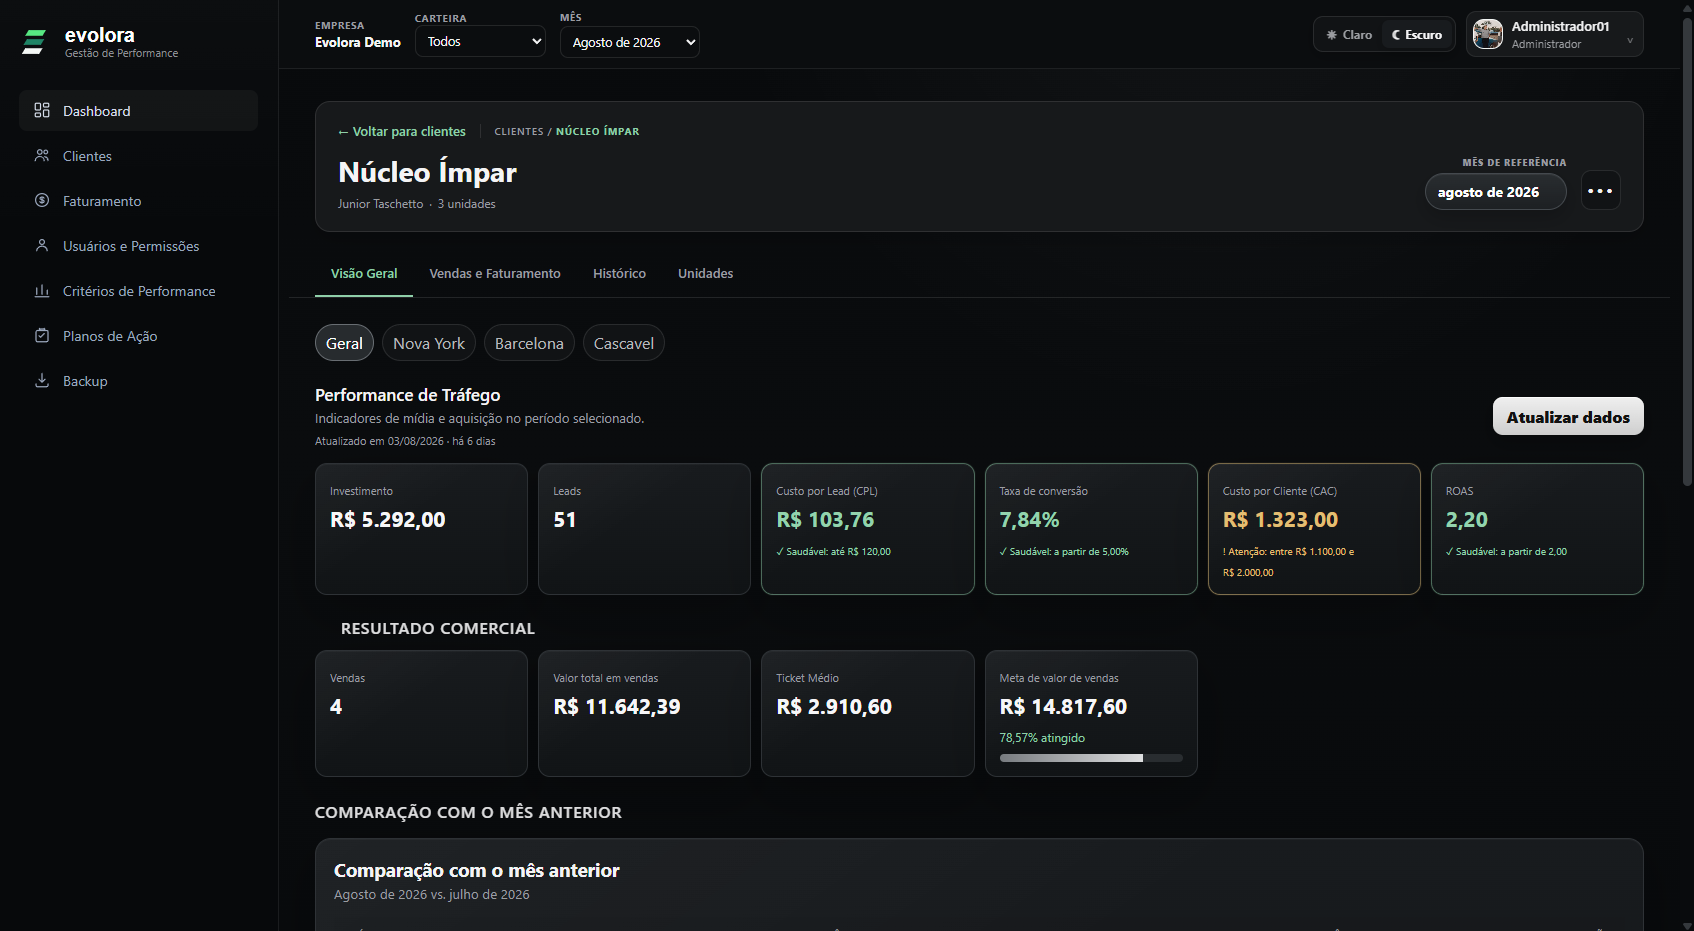Image resolution: width=1694 pixels, height=931 pixels.
Task: Click the CPL R$ 103,76 value
Action: pos(825,520)
